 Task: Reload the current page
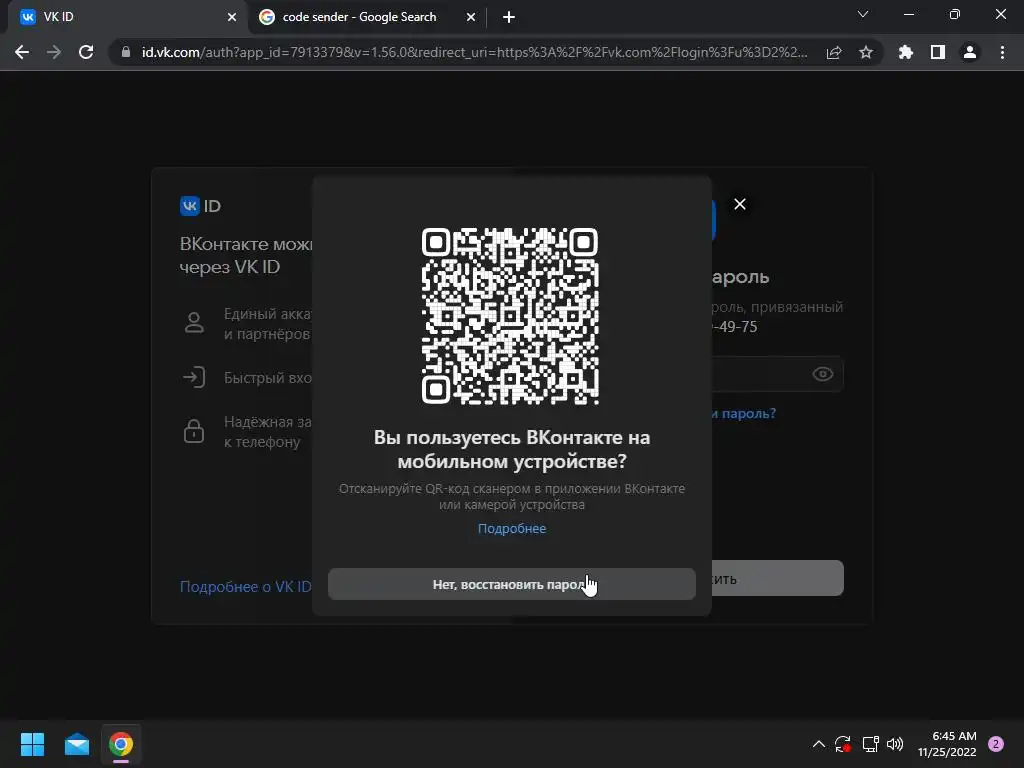point(86,52)
